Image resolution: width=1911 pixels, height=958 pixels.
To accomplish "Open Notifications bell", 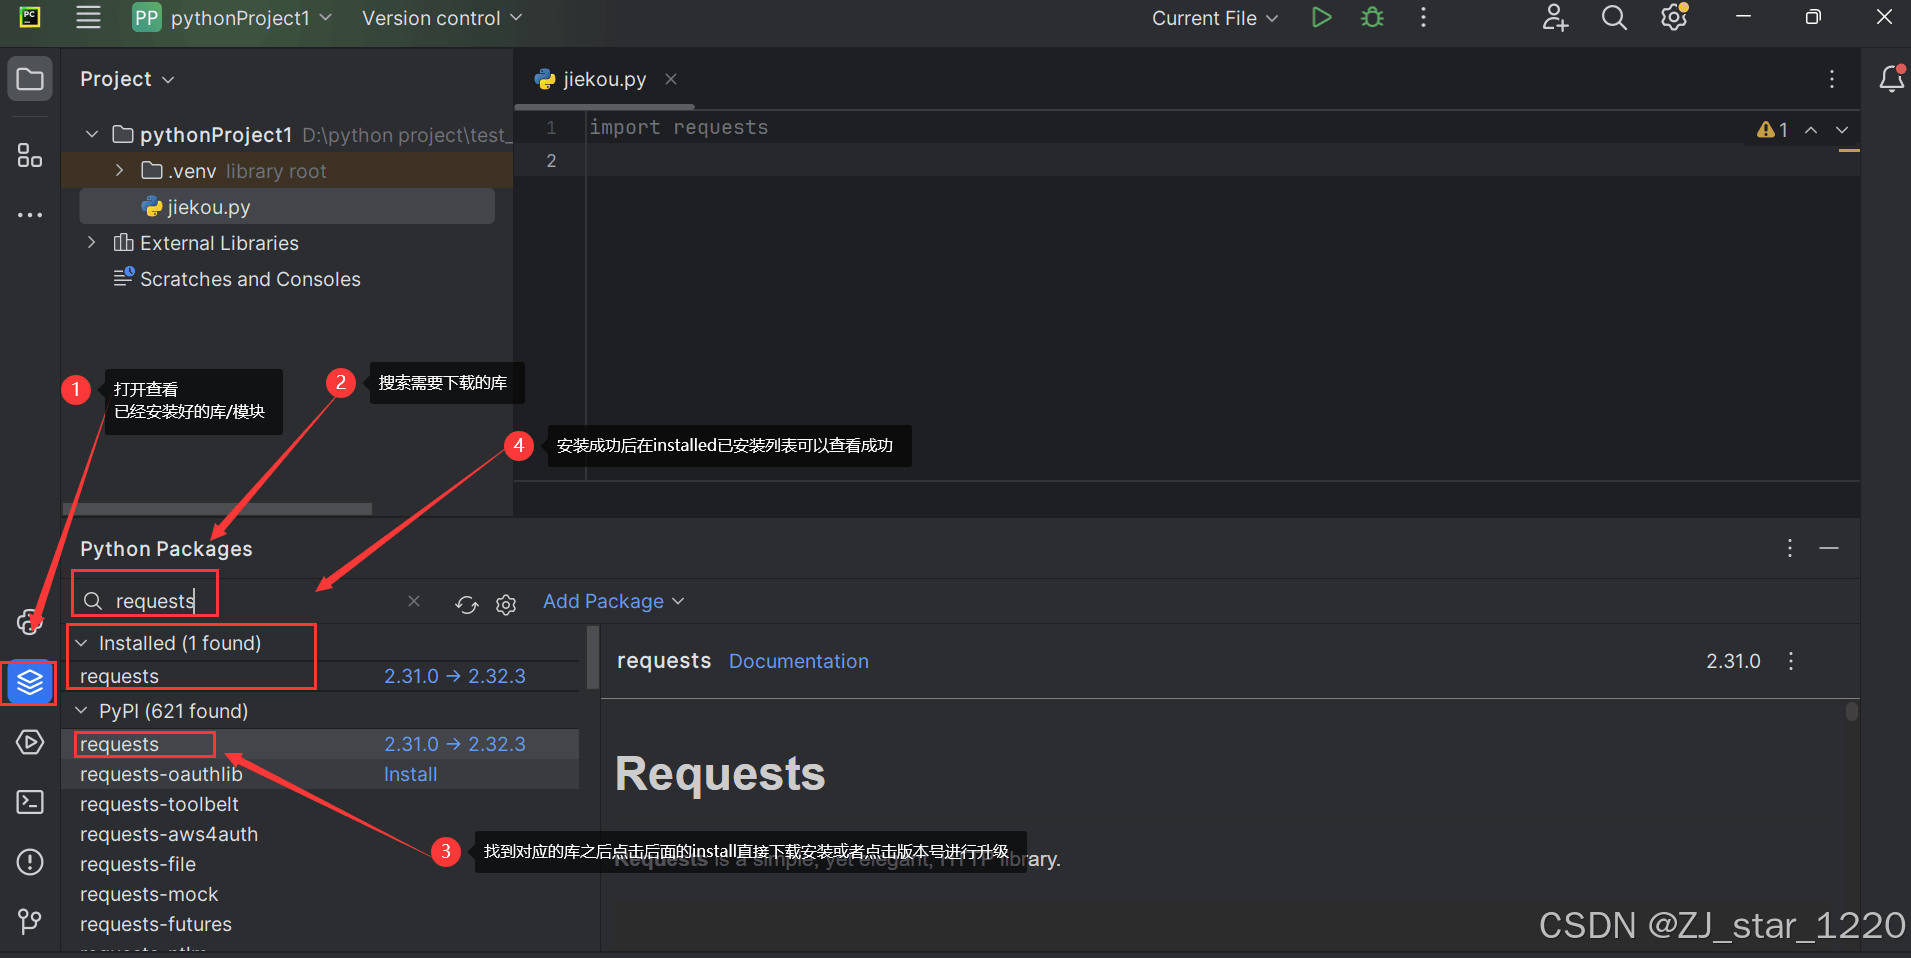I will click(x=1891, y=79).
